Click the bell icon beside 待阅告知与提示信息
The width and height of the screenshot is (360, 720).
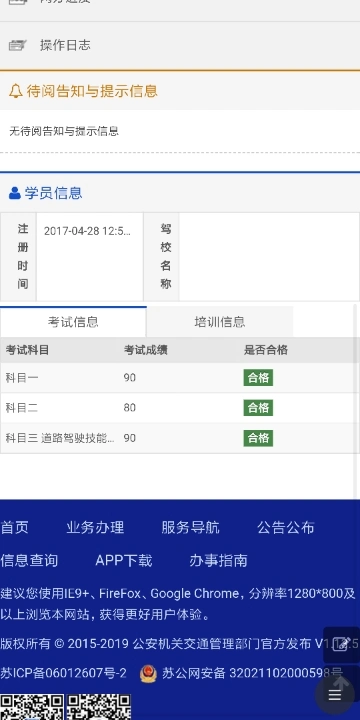point(16,90)
